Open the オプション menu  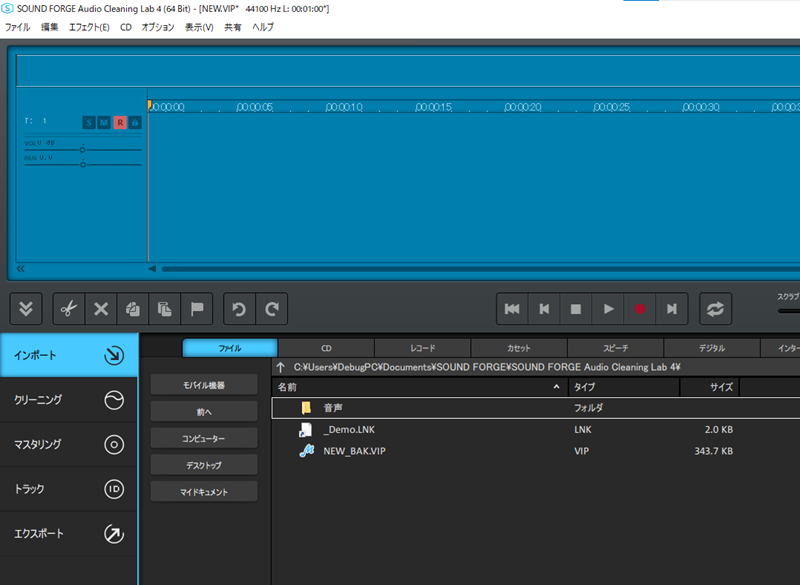[x=158, y=27]
